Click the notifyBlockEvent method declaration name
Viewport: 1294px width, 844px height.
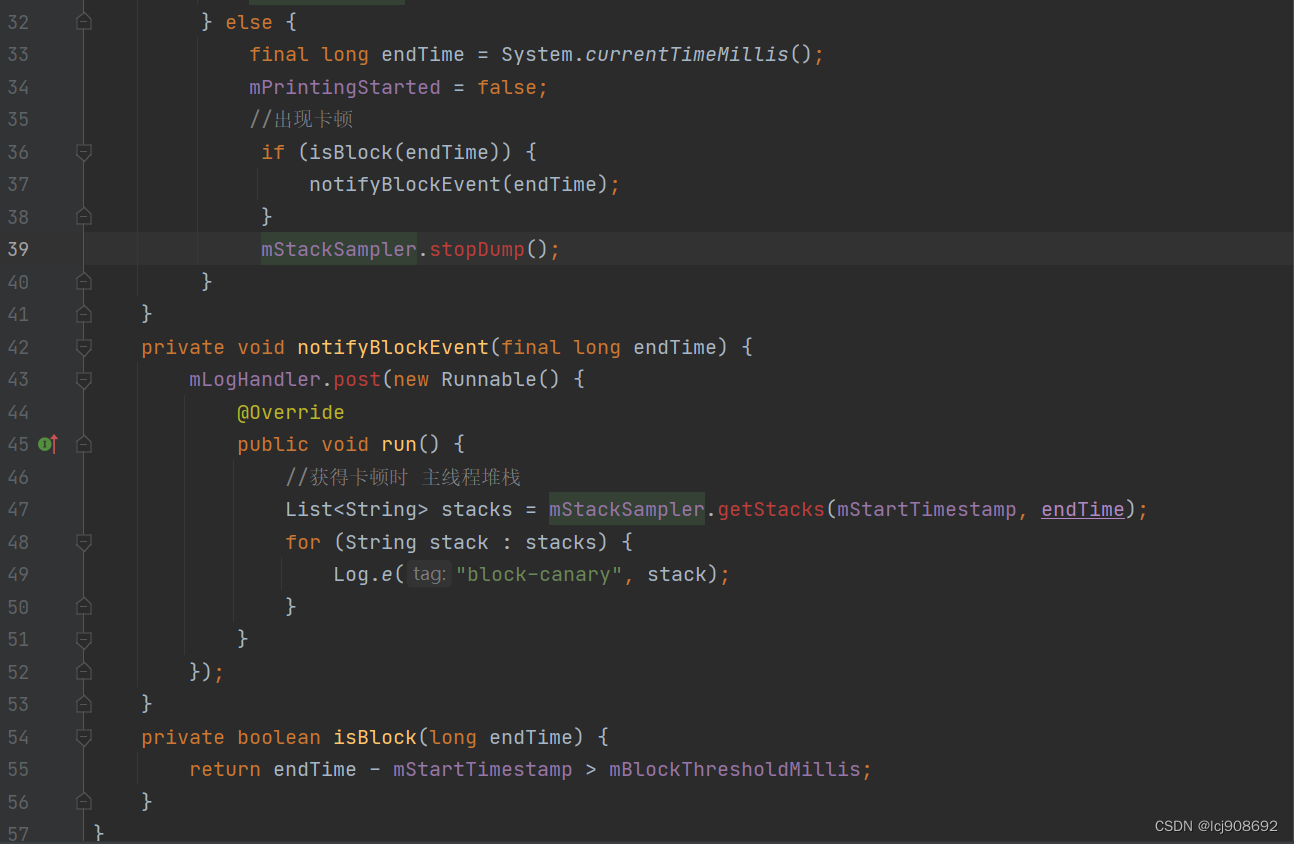393,347
